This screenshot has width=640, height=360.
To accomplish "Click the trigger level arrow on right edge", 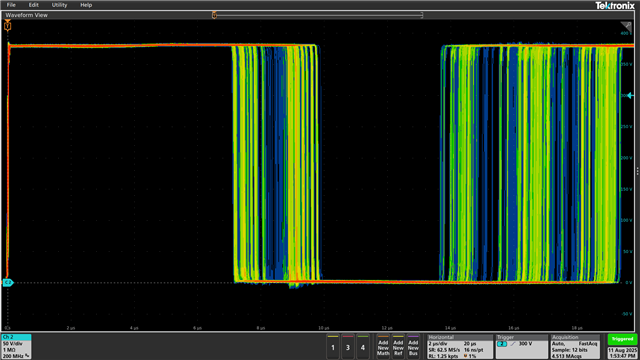I will [631, 96].
